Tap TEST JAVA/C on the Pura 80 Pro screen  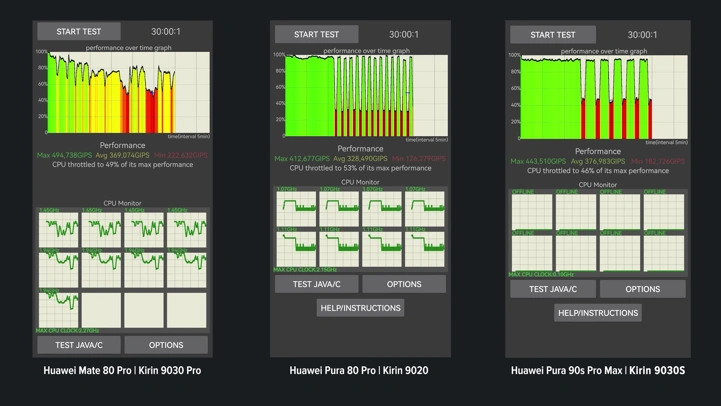[x=316, y=284]
